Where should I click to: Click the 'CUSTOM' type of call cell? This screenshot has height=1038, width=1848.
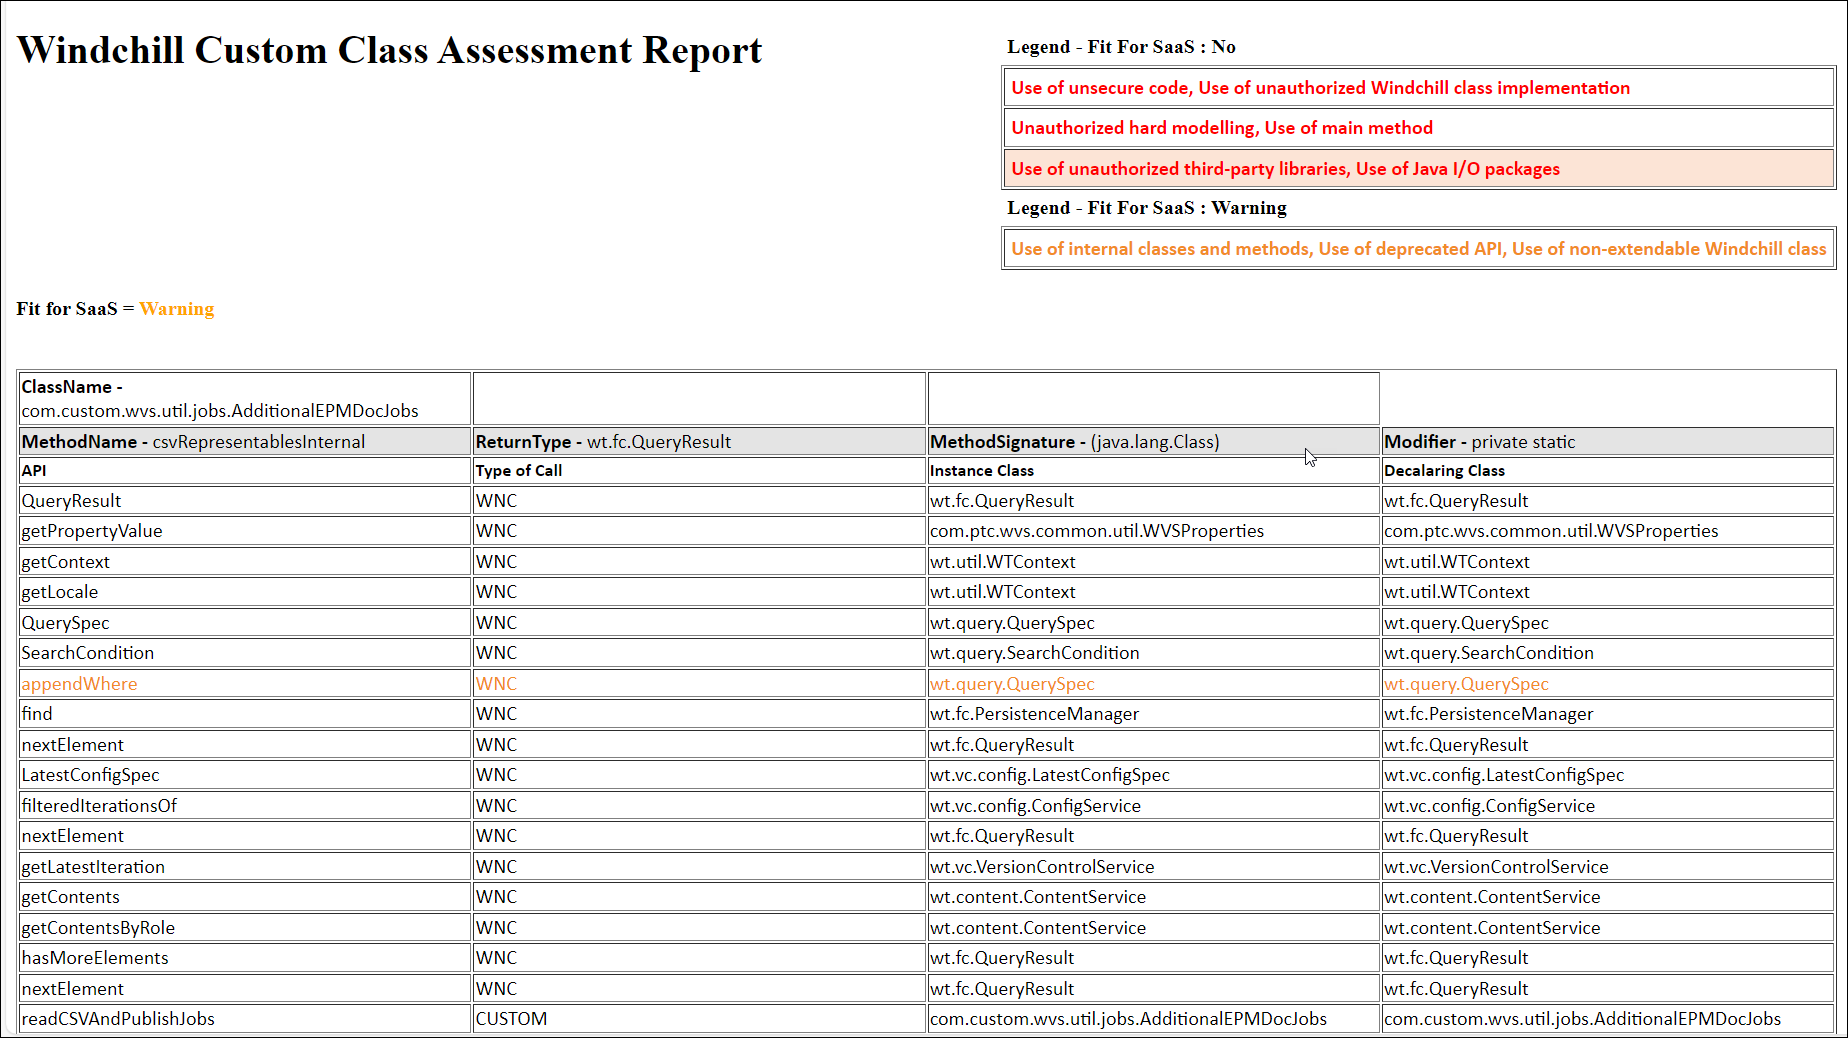(699, 1019)
